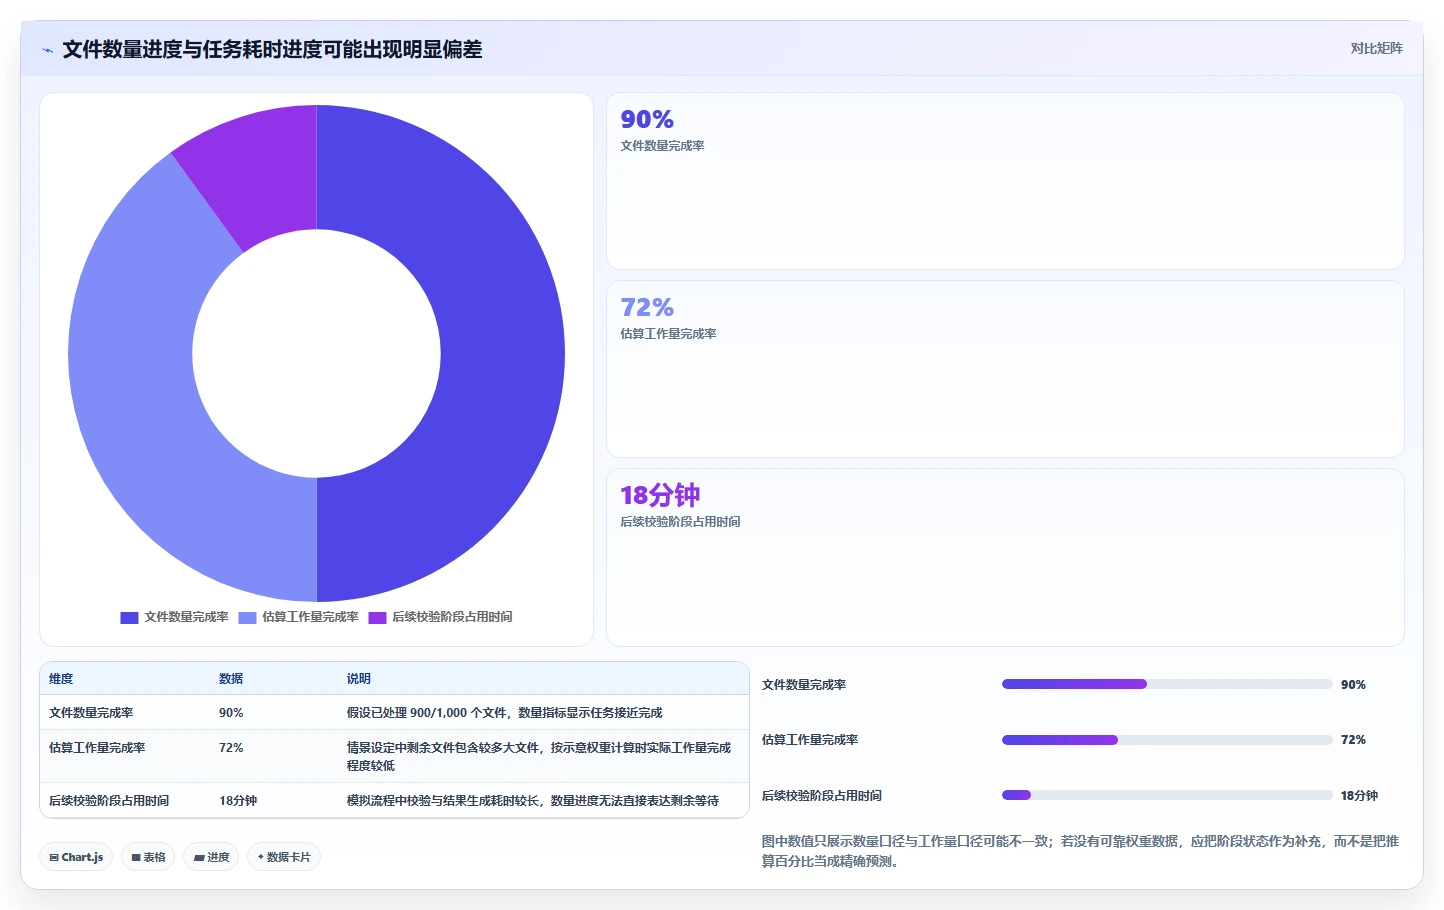
Task: Click table cell 后续校验阶段占用时间
Action: 109,801
